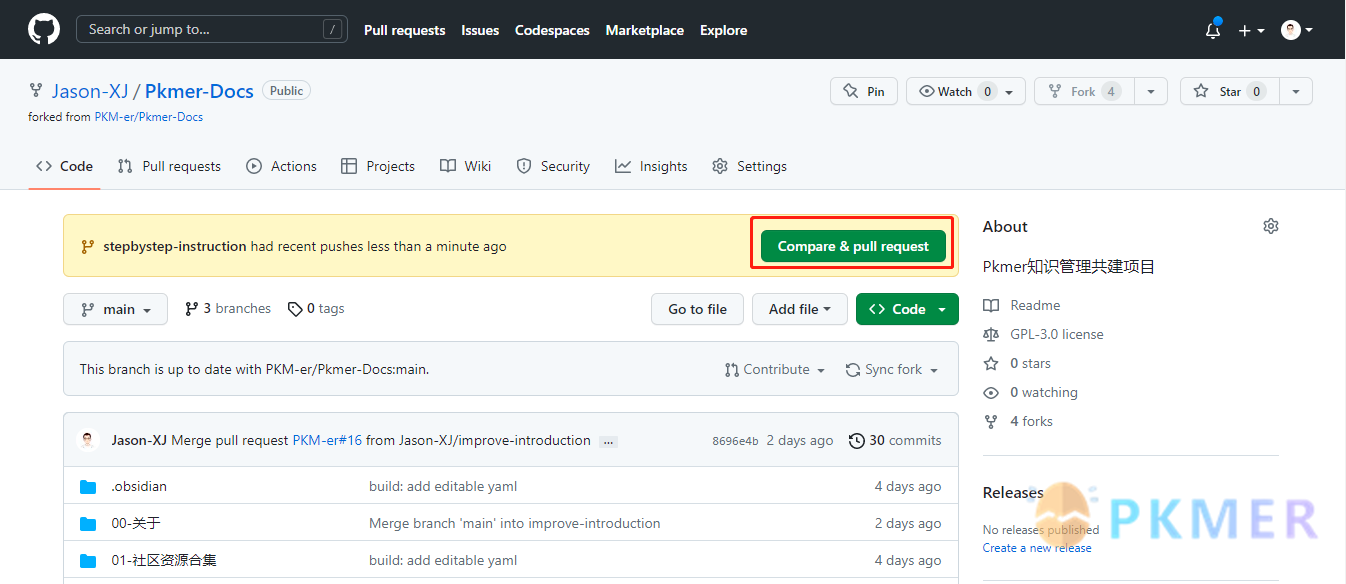This screenshot has width=1346, height=584.
Task: Open the Security tab
Action: click(553, 166)
